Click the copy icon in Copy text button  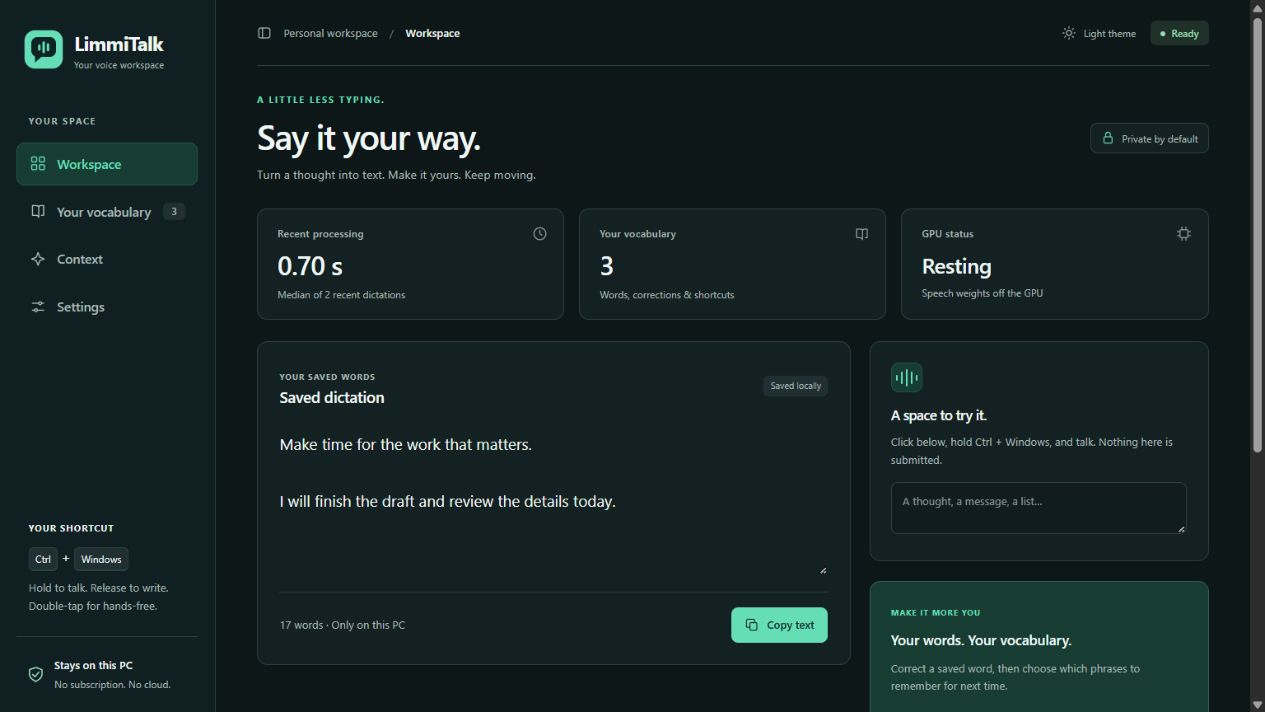(x=752, y=625)
